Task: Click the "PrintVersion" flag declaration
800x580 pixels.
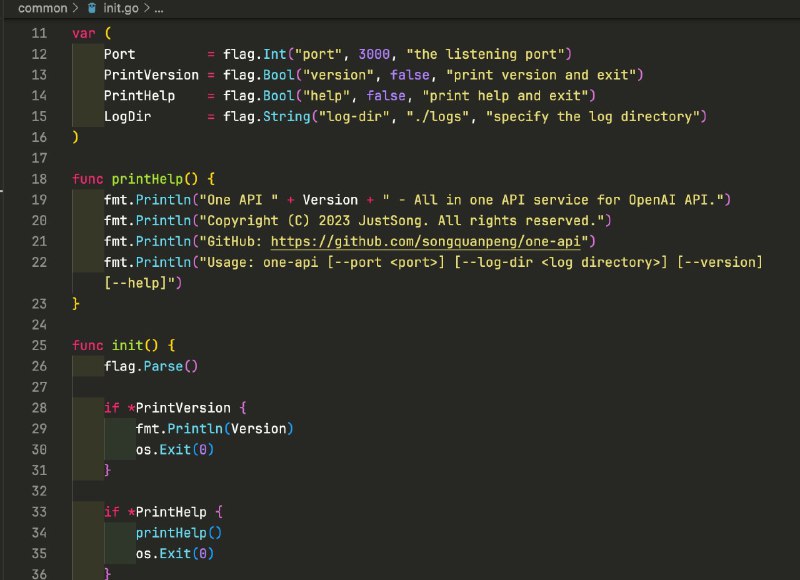Action: click(148, 74)
